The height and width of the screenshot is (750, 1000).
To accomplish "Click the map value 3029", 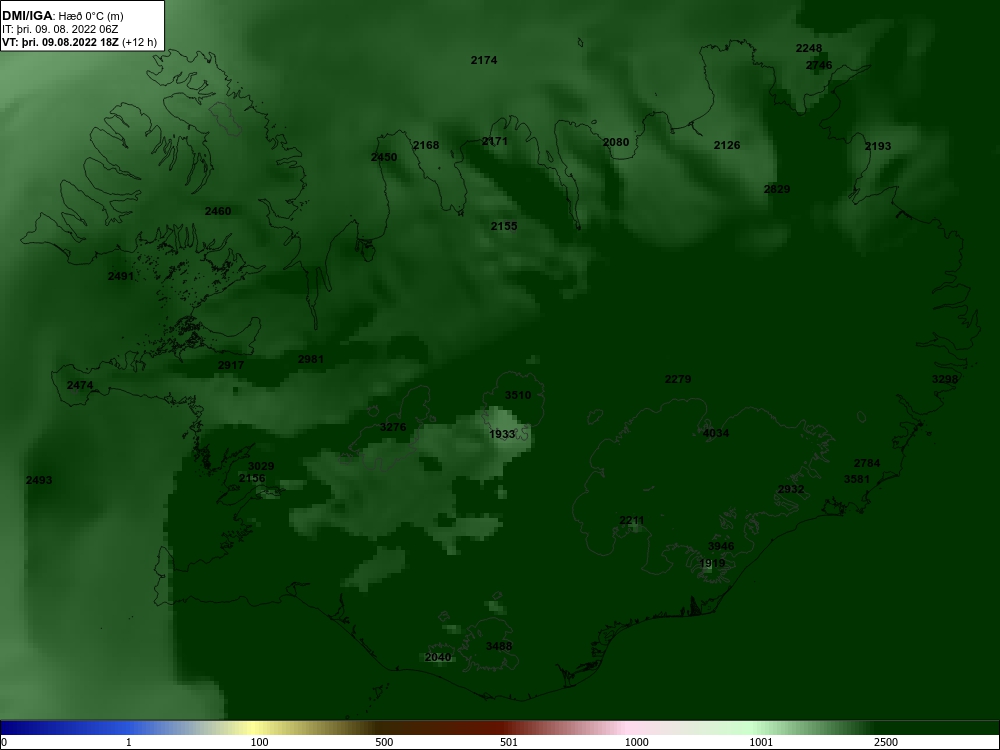I will point(261,466).
